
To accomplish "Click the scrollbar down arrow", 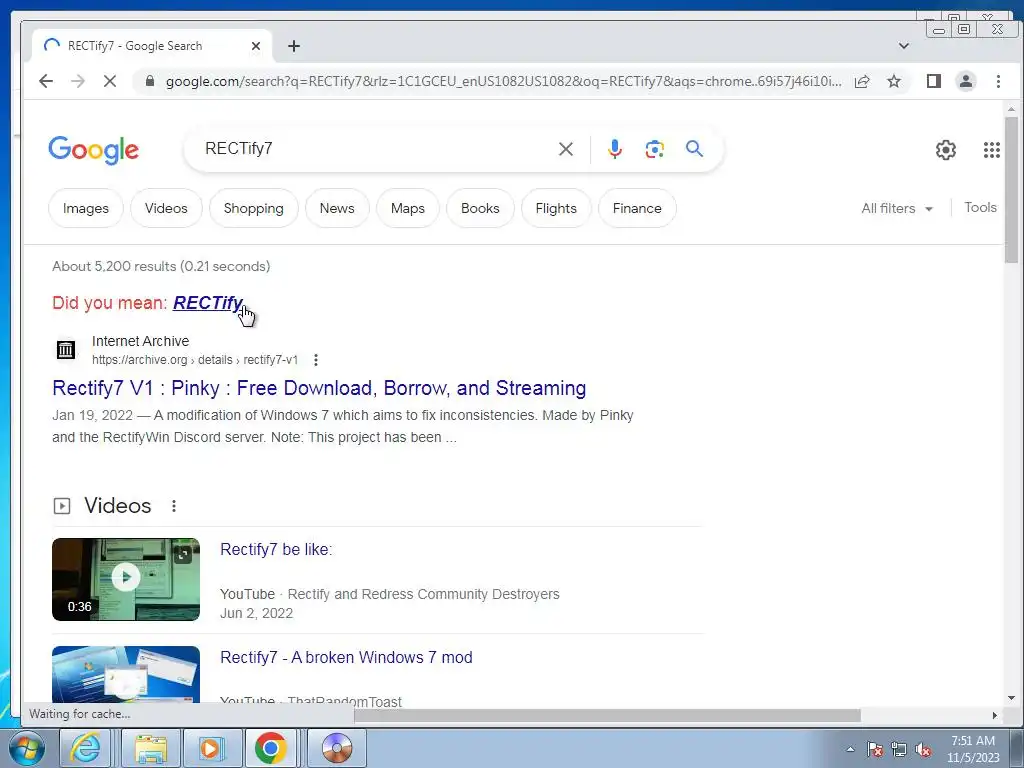I will point(1011,698).
